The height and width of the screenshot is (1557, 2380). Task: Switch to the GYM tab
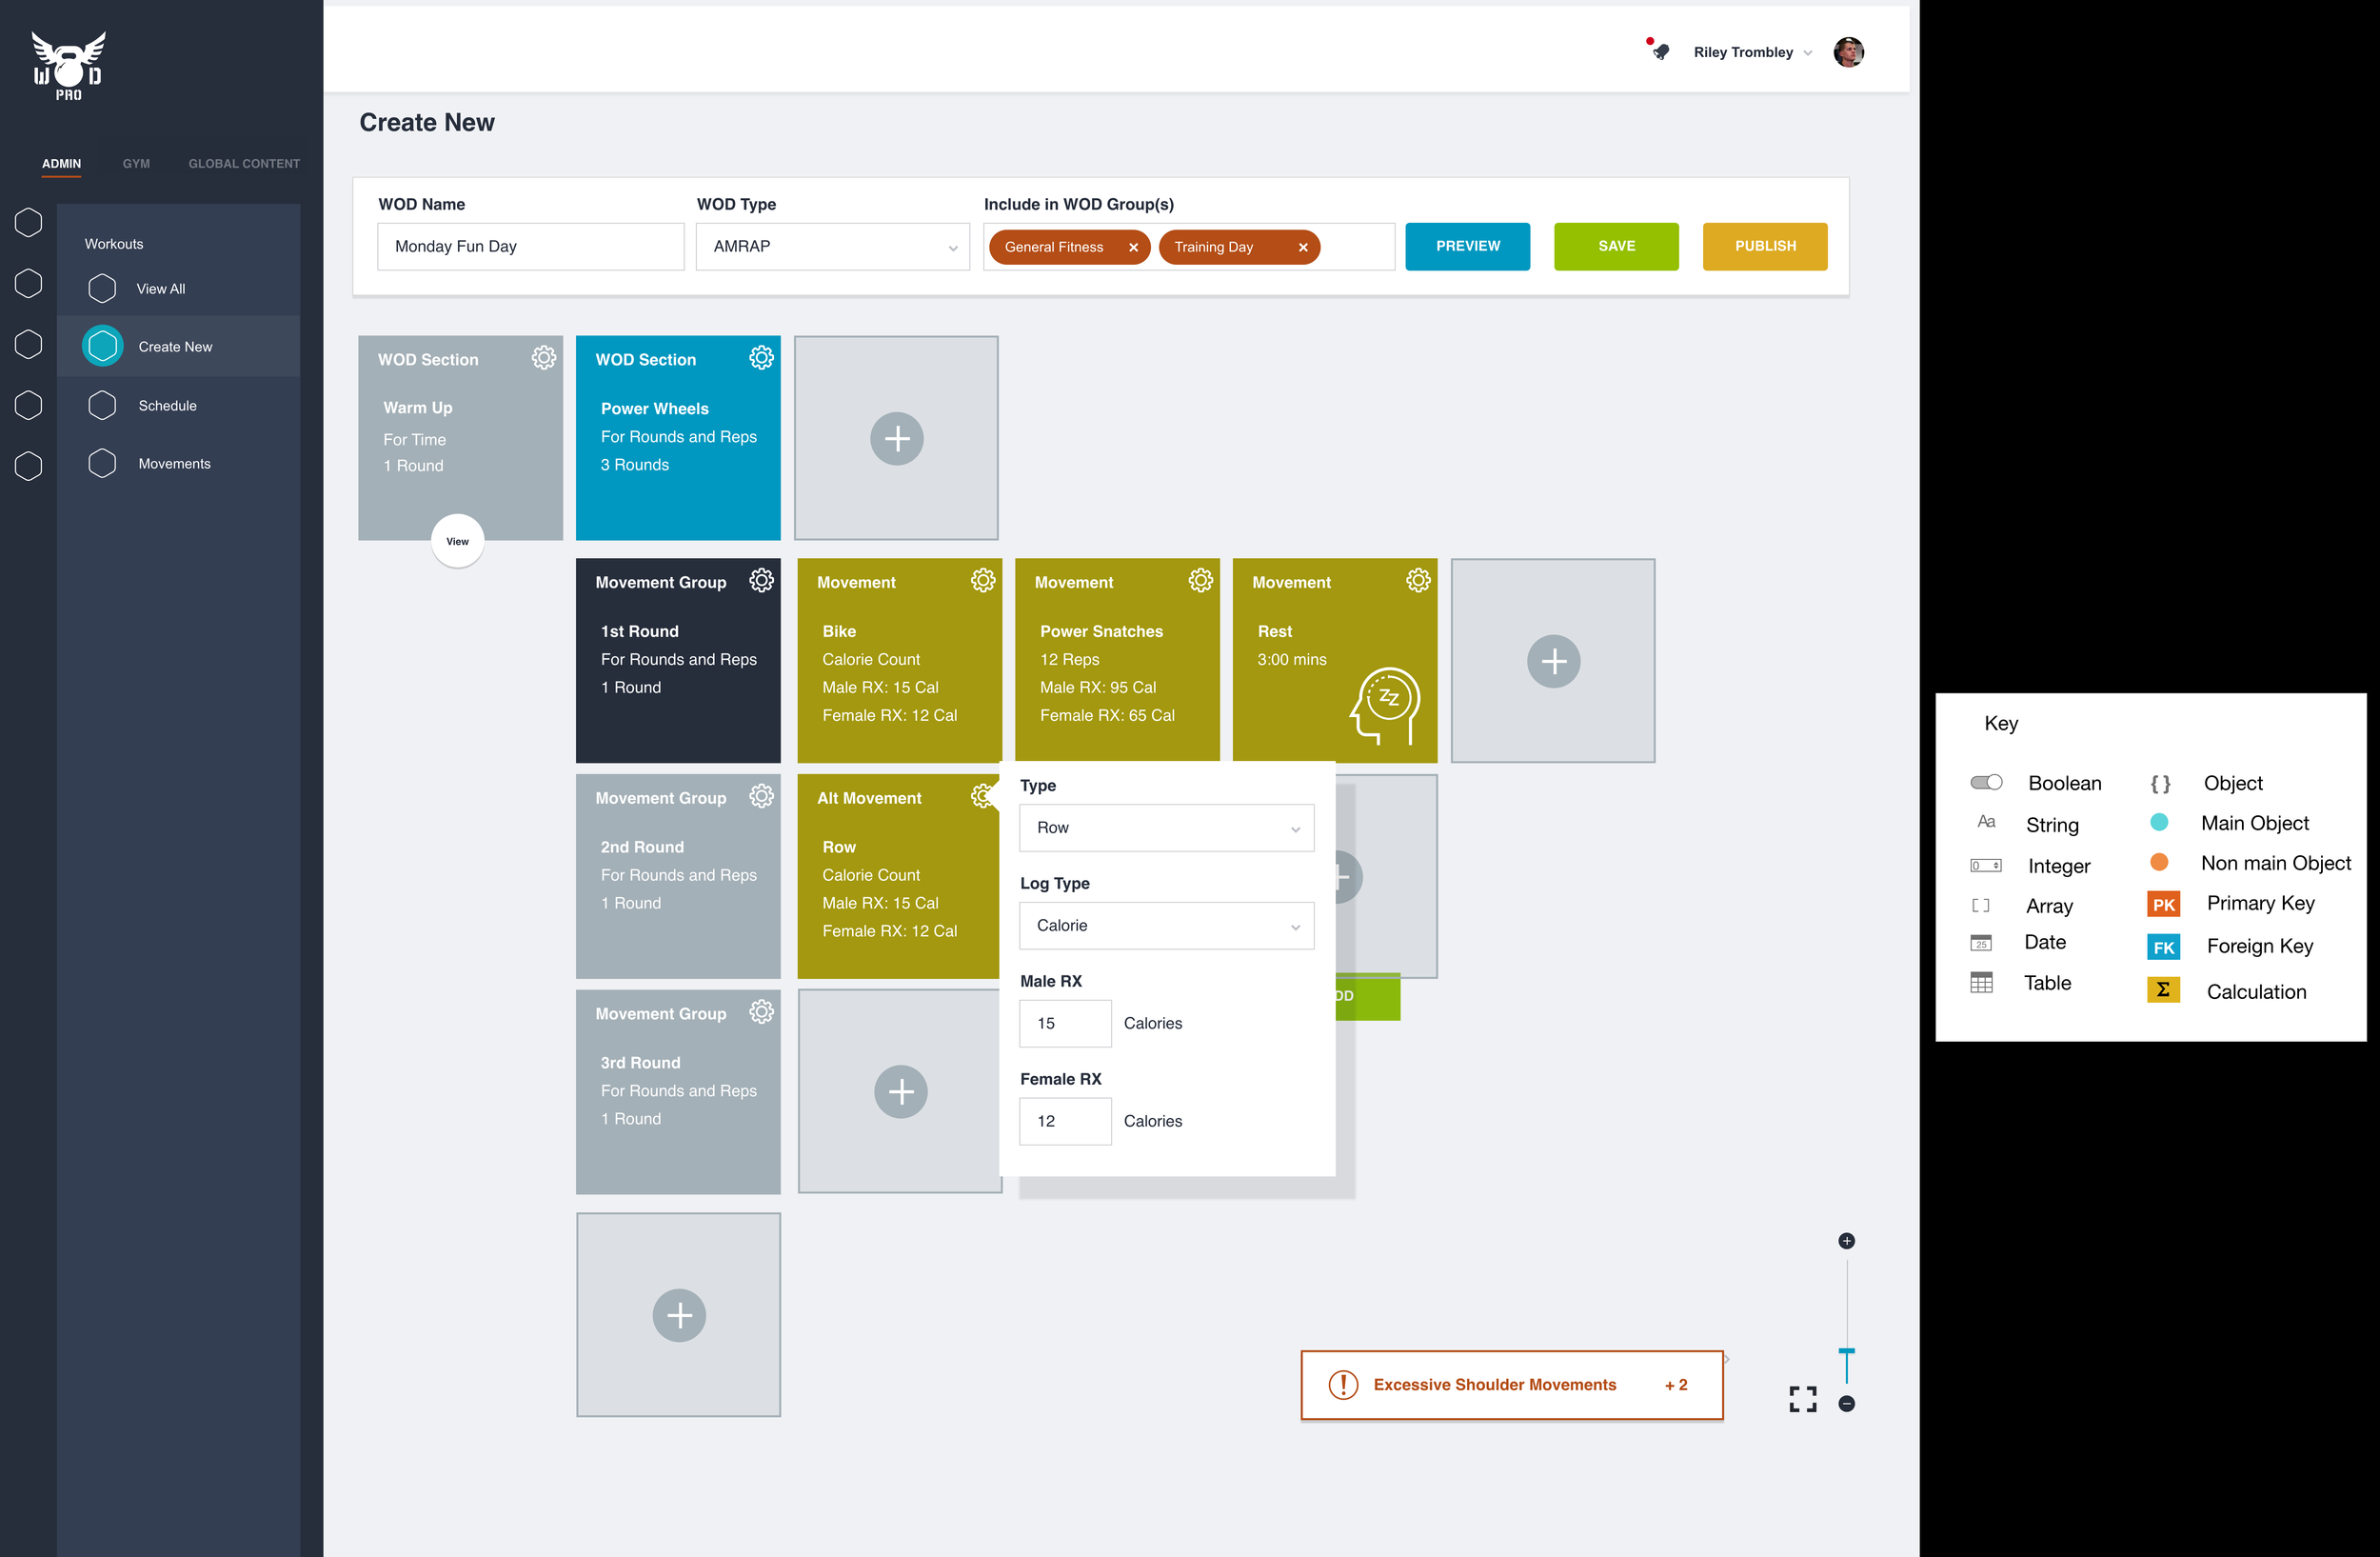tap(136, 163)
